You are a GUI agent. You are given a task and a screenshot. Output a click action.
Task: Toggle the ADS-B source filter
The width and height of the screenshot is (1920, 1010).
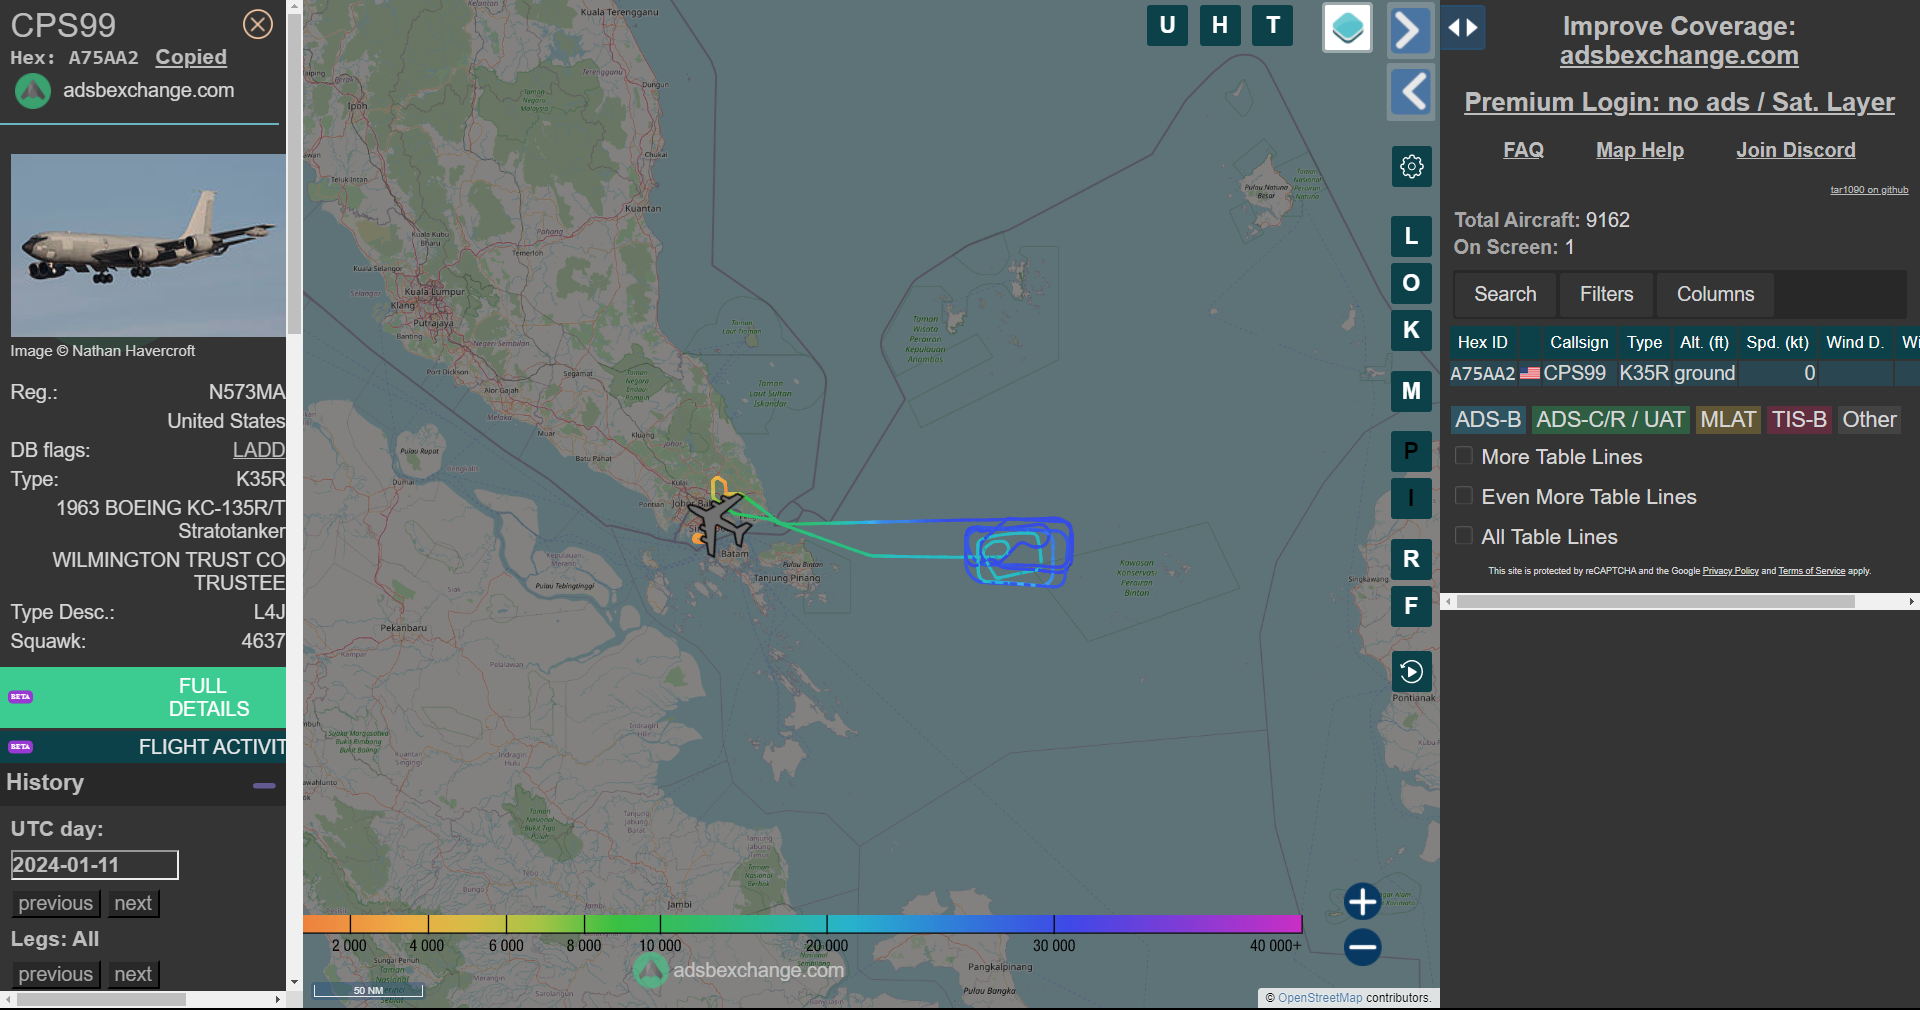1488,420
